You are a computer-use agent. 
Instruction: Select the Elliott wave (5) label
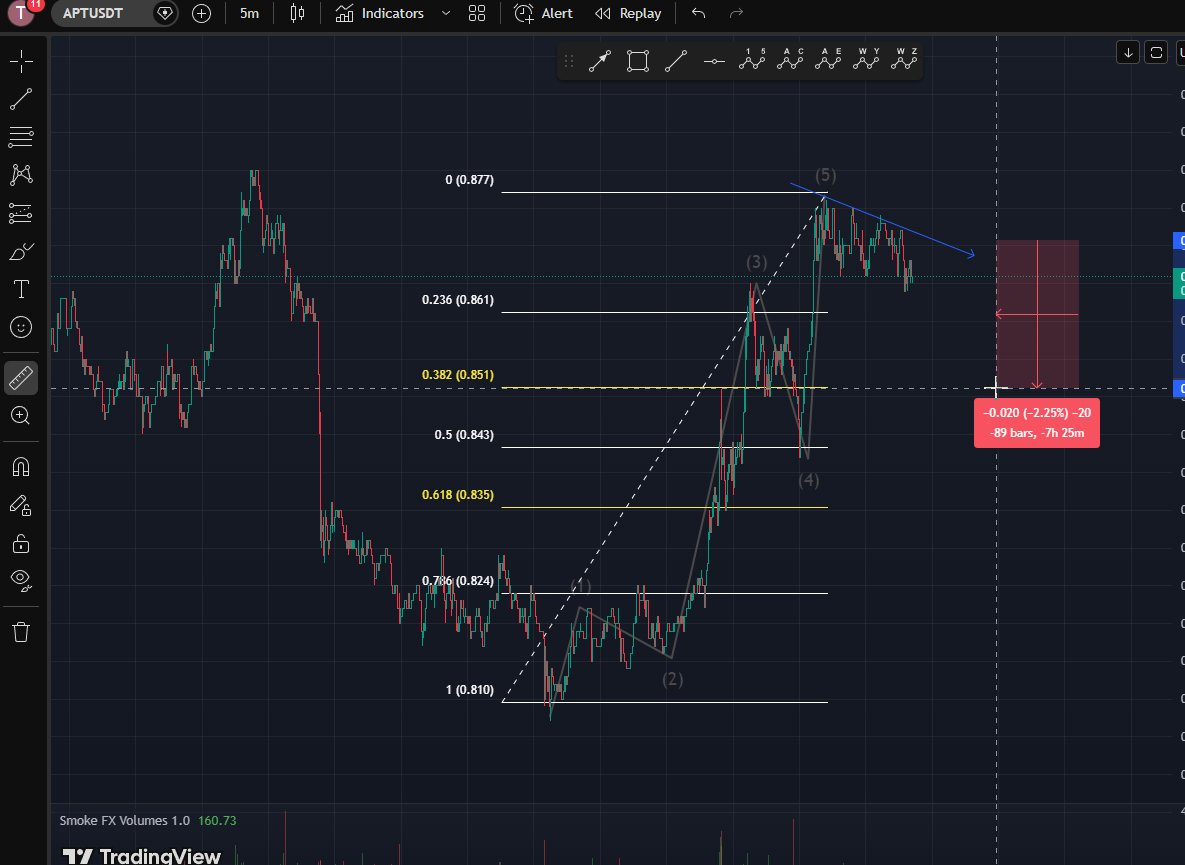[825, 175]
